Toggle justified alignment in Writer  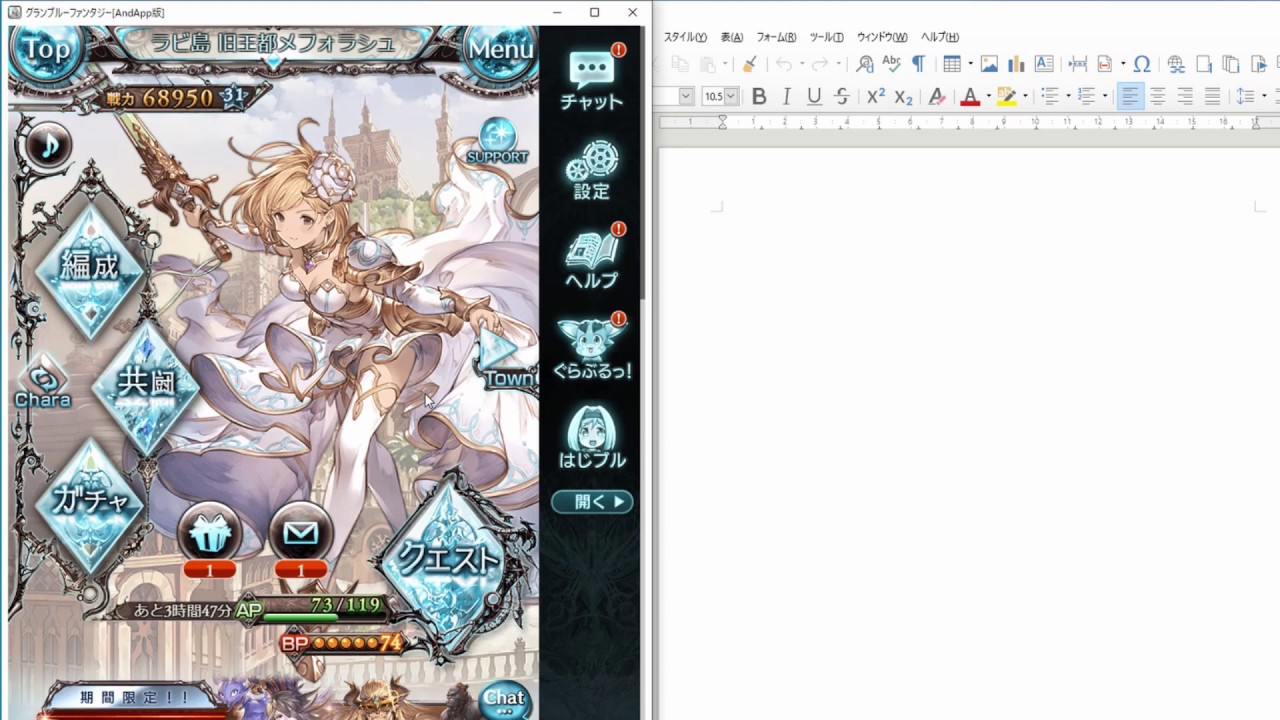coord(1212,96)
